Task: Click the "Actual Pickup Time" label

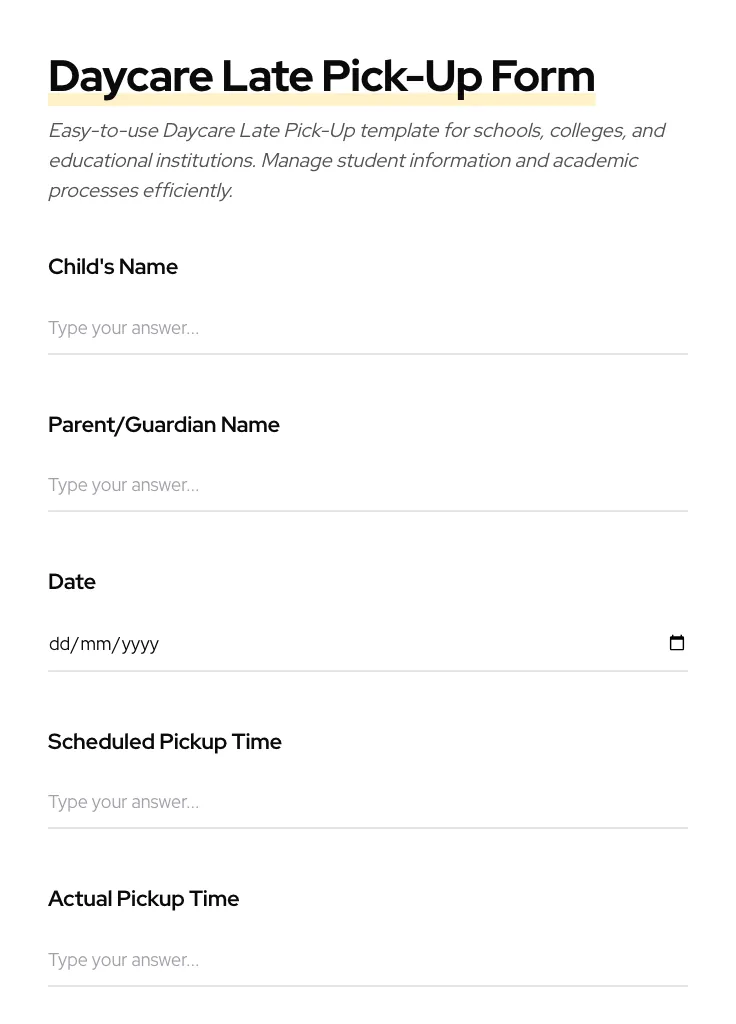Action: [x=144, y=899]
